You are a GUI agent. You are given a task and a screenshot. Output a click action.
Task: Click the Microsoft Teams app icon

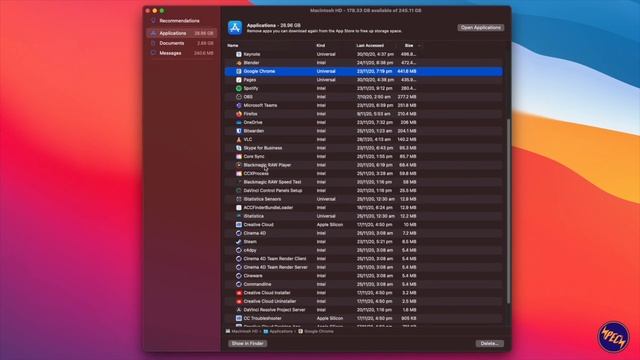239,105
